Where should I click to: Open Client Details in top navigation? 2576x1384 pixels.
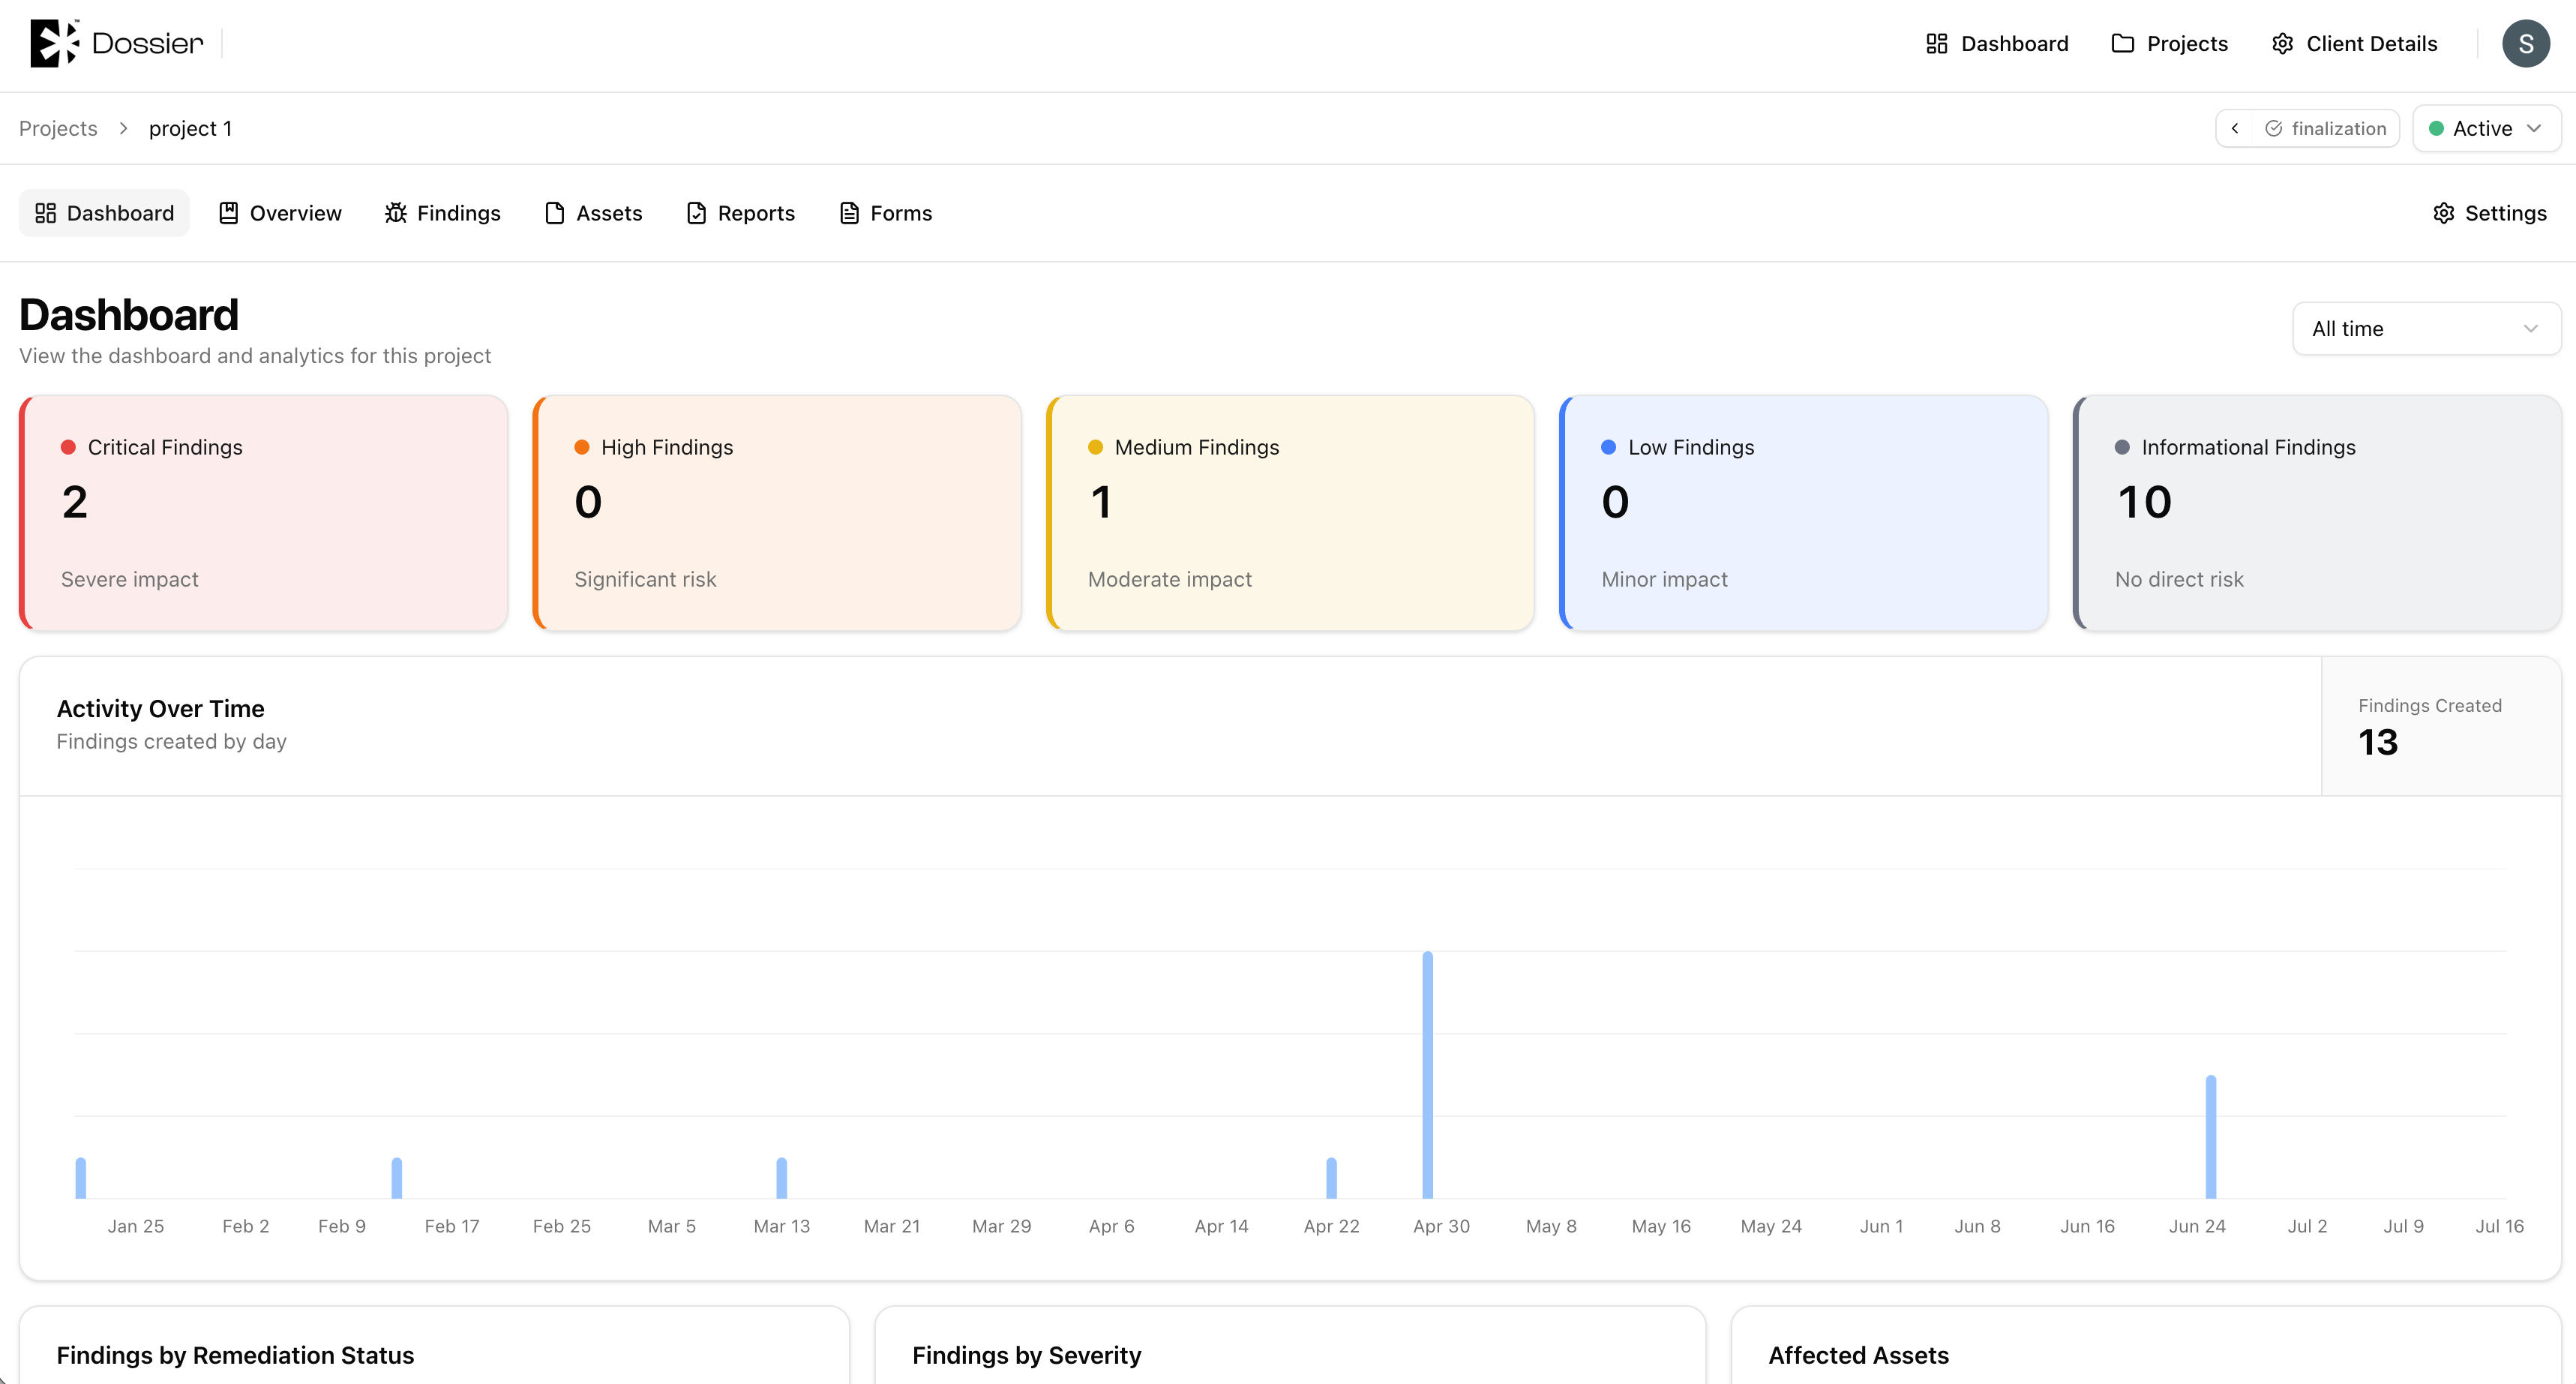2354,44
